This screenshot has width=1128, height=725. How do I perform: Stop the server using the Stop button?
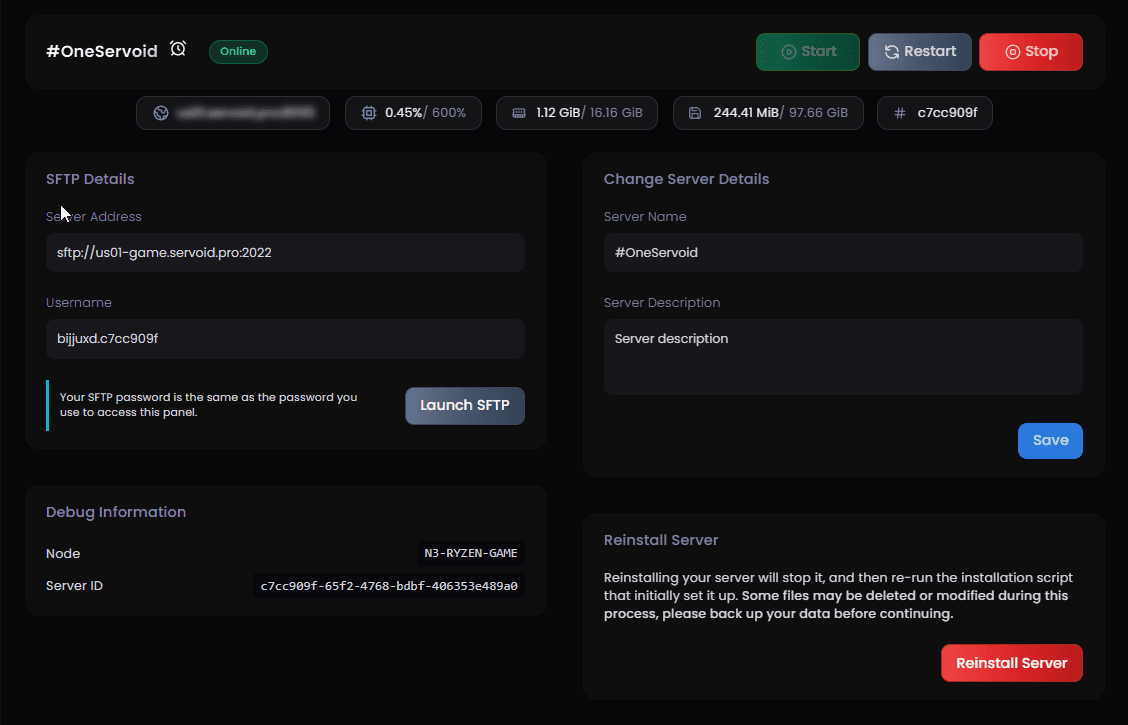[x=1030, y=52]
